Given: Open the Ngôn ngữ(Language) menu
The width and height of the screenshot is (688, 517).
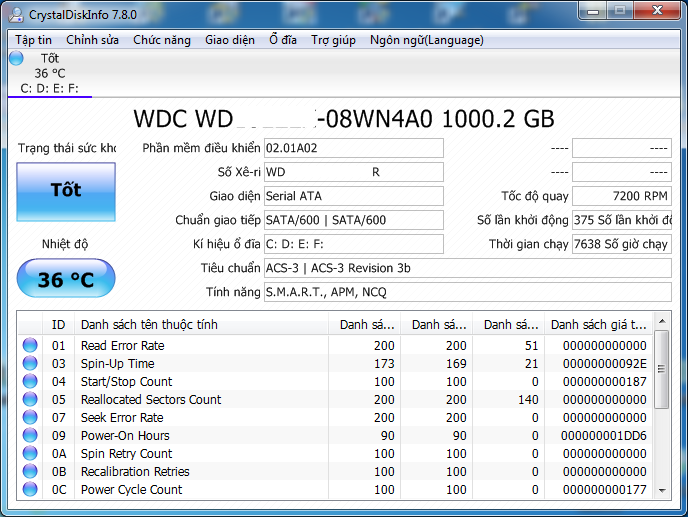Looking at the screenshot, I should [426, 40].
